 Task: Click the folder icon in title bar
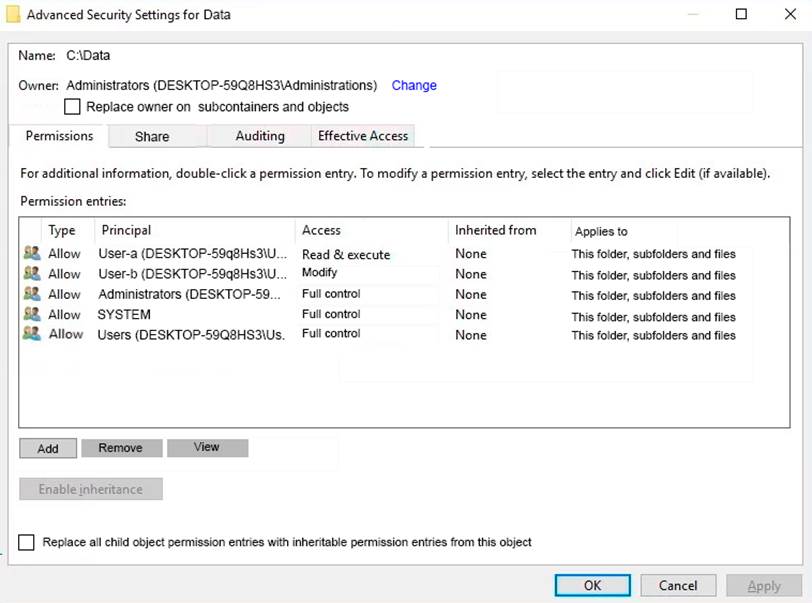click(x=13, y=15)
